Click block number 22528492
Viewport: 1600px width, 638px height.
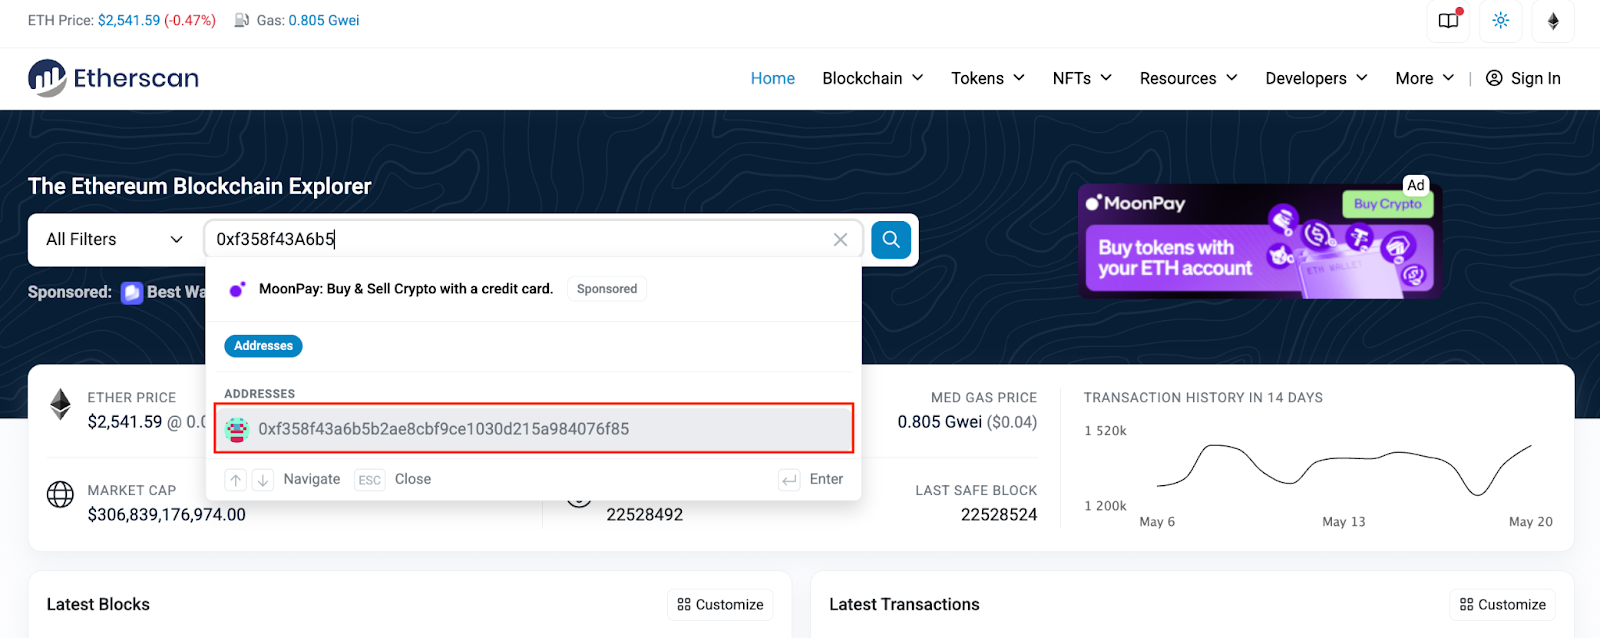645,515
